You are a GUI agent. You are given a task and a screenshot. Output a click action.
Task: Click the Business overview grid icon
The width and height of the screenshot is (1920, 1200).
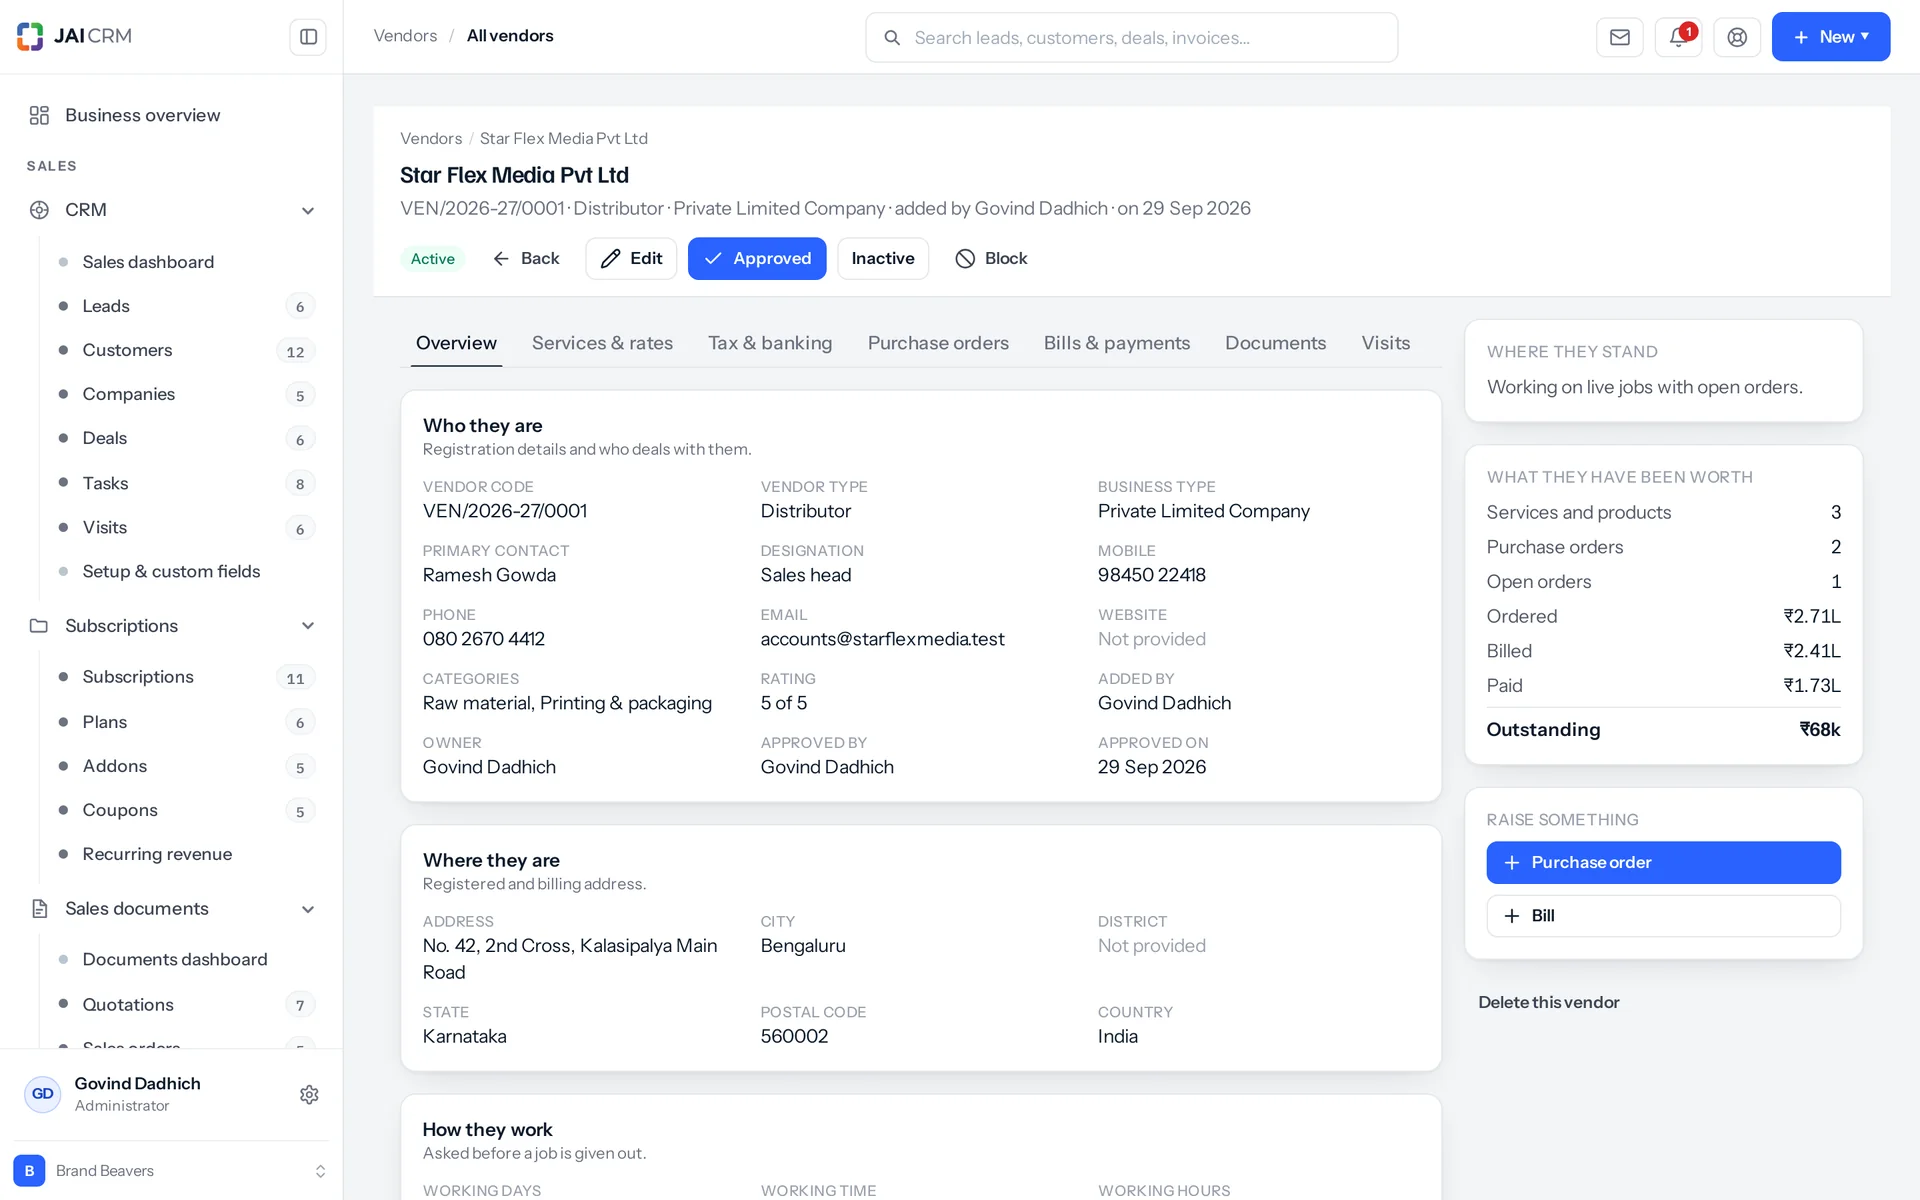pos(39,115)
